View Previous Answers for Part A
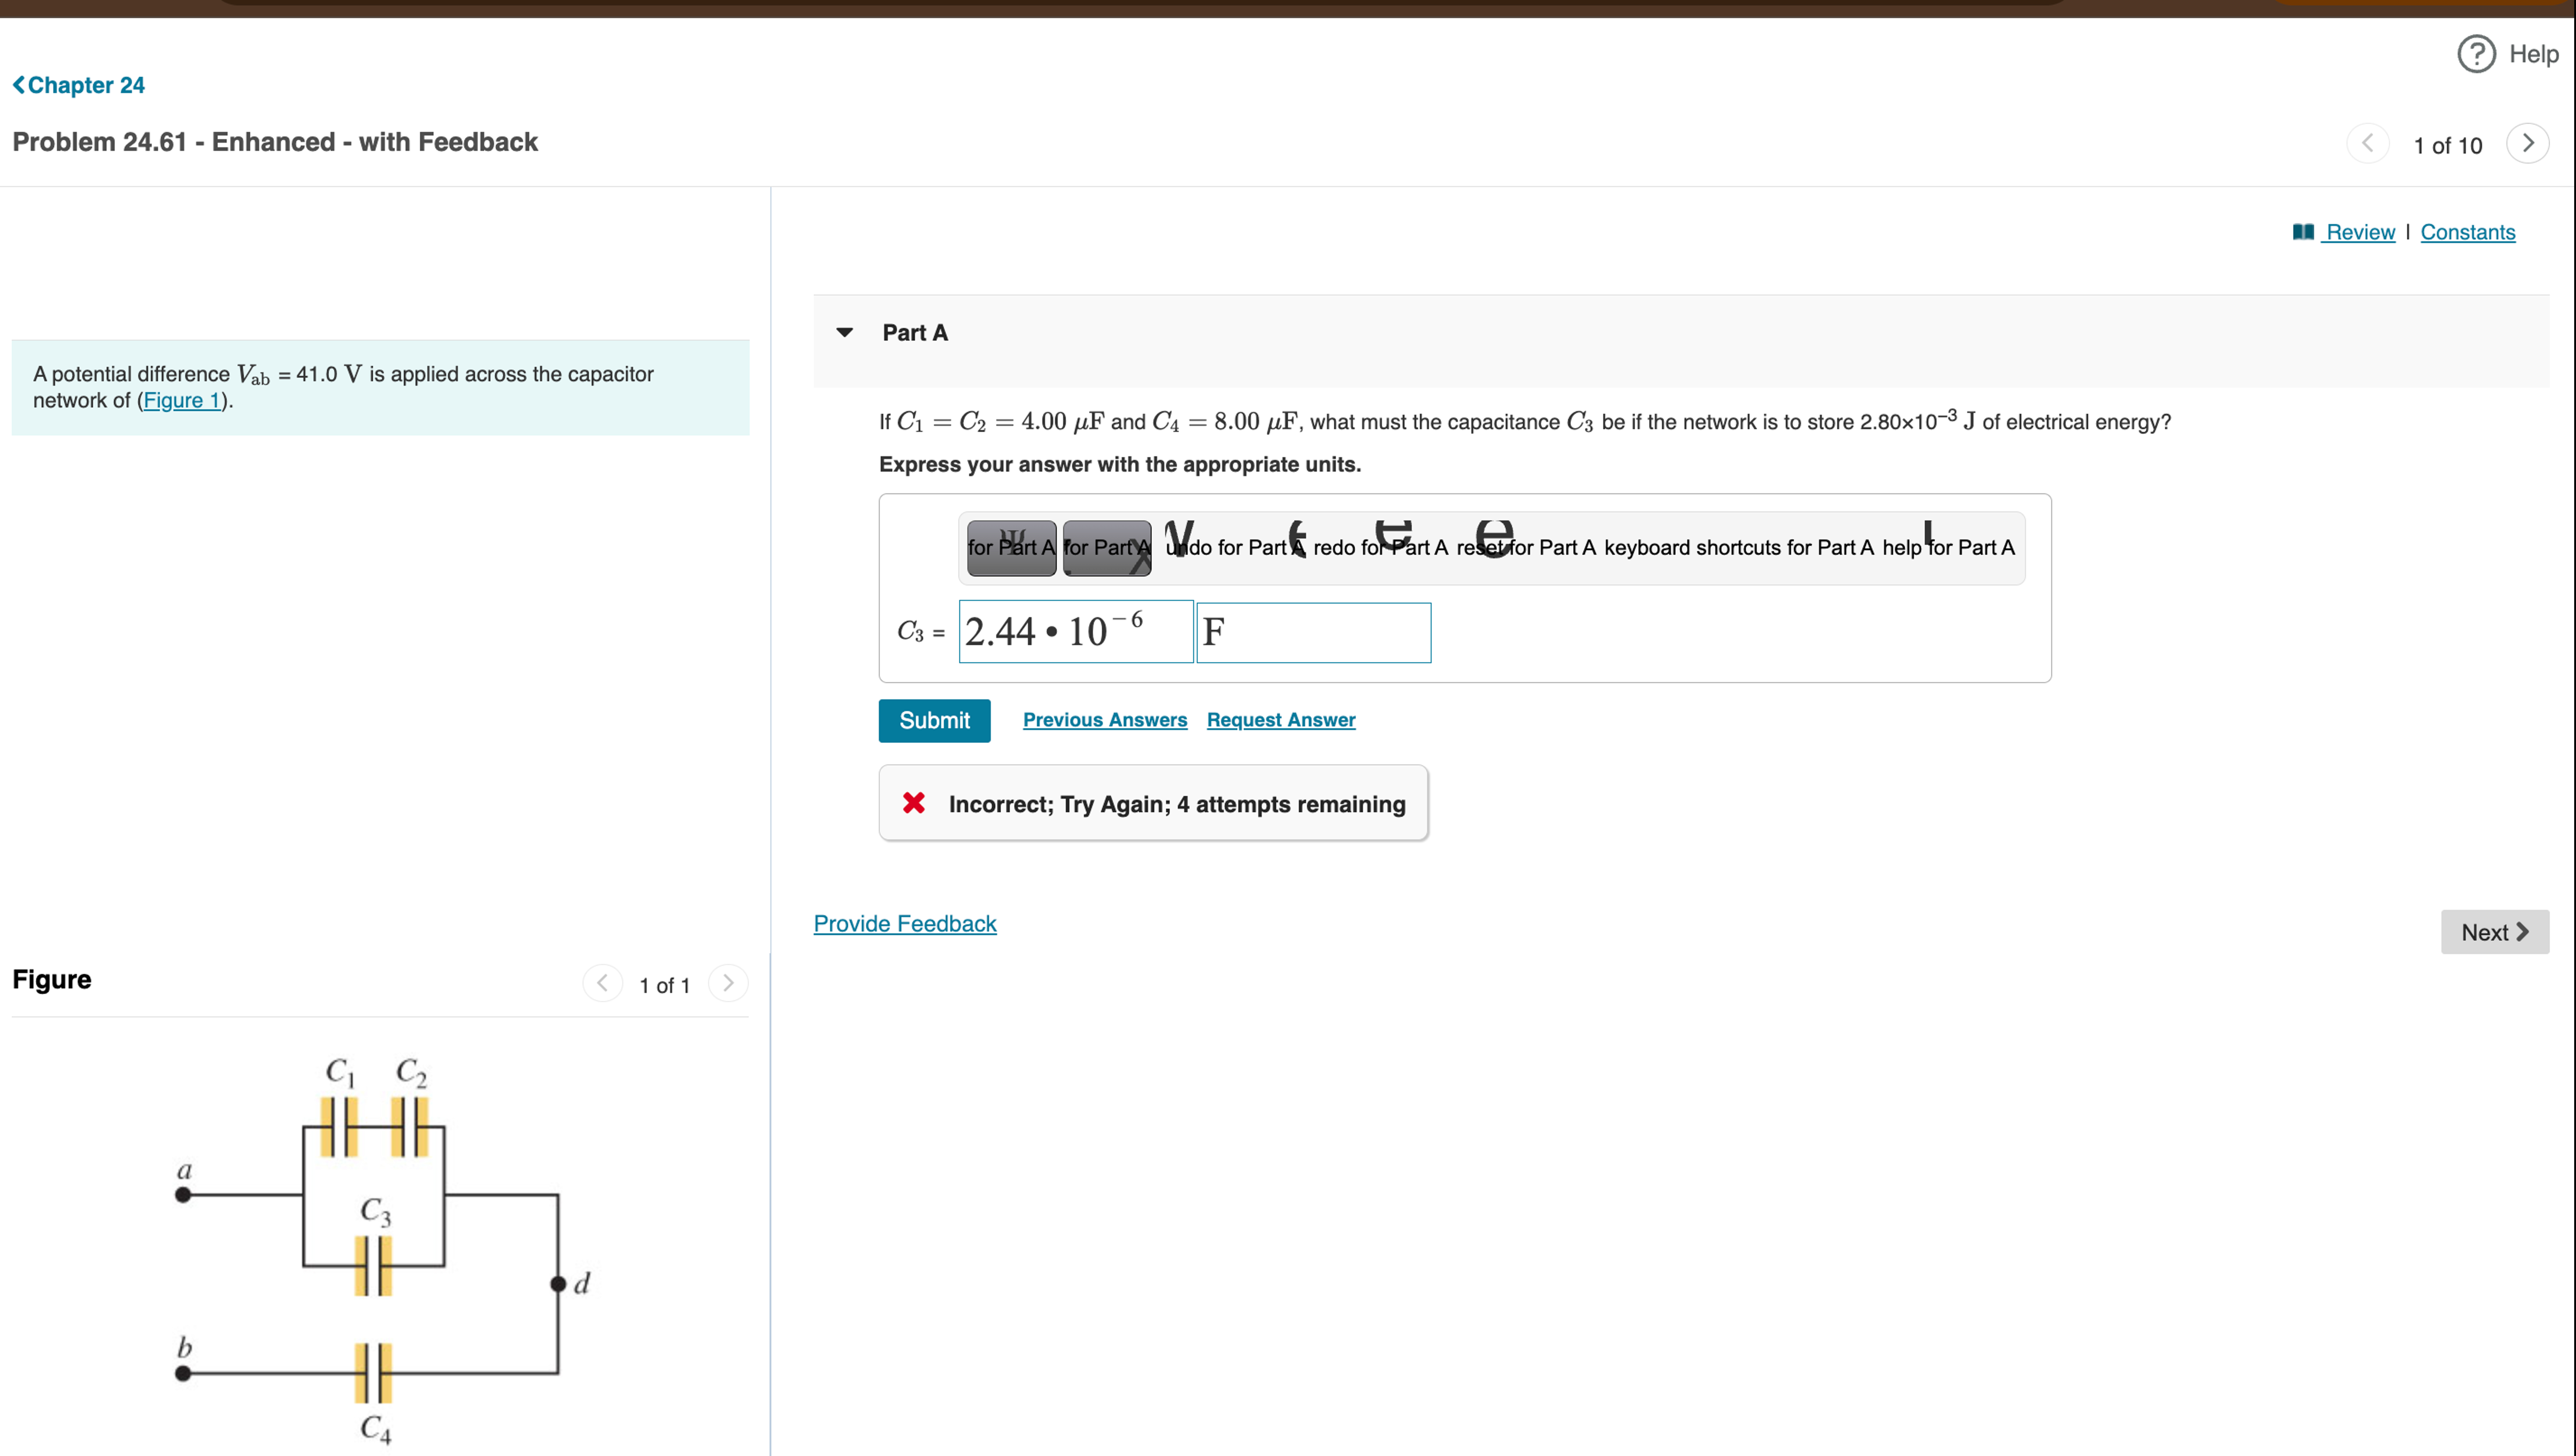Viewport: 2576px width, 1456px height. pyautogui.click(x=1105, y=719)
